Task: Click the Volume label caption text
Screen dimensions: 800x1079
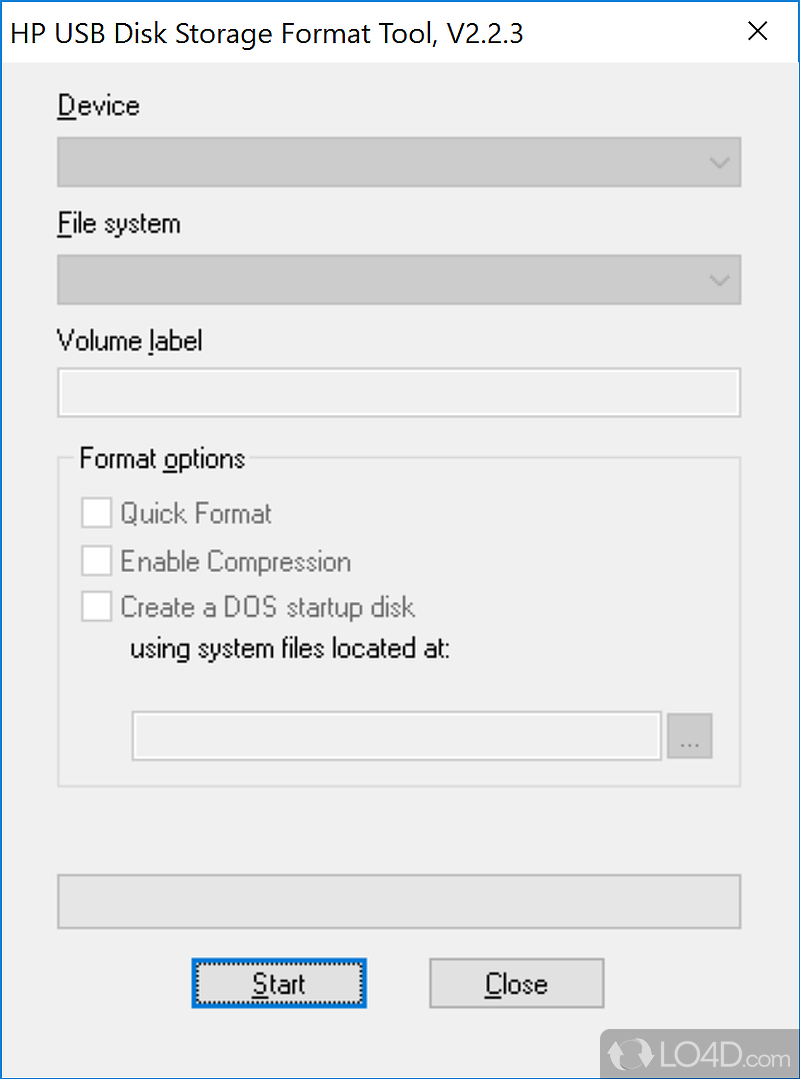Action: [130, 341]
